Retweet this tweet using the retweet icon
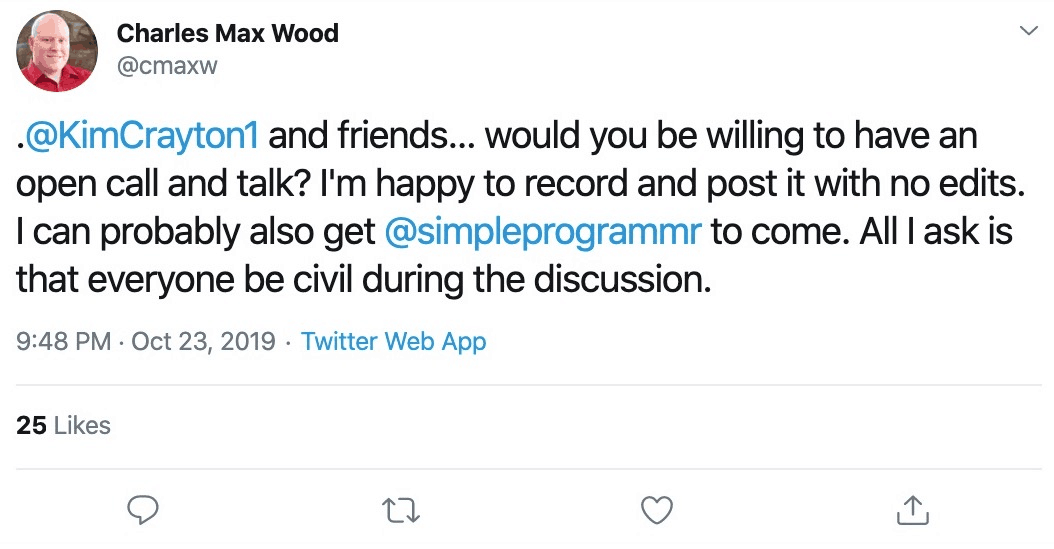 401,511
